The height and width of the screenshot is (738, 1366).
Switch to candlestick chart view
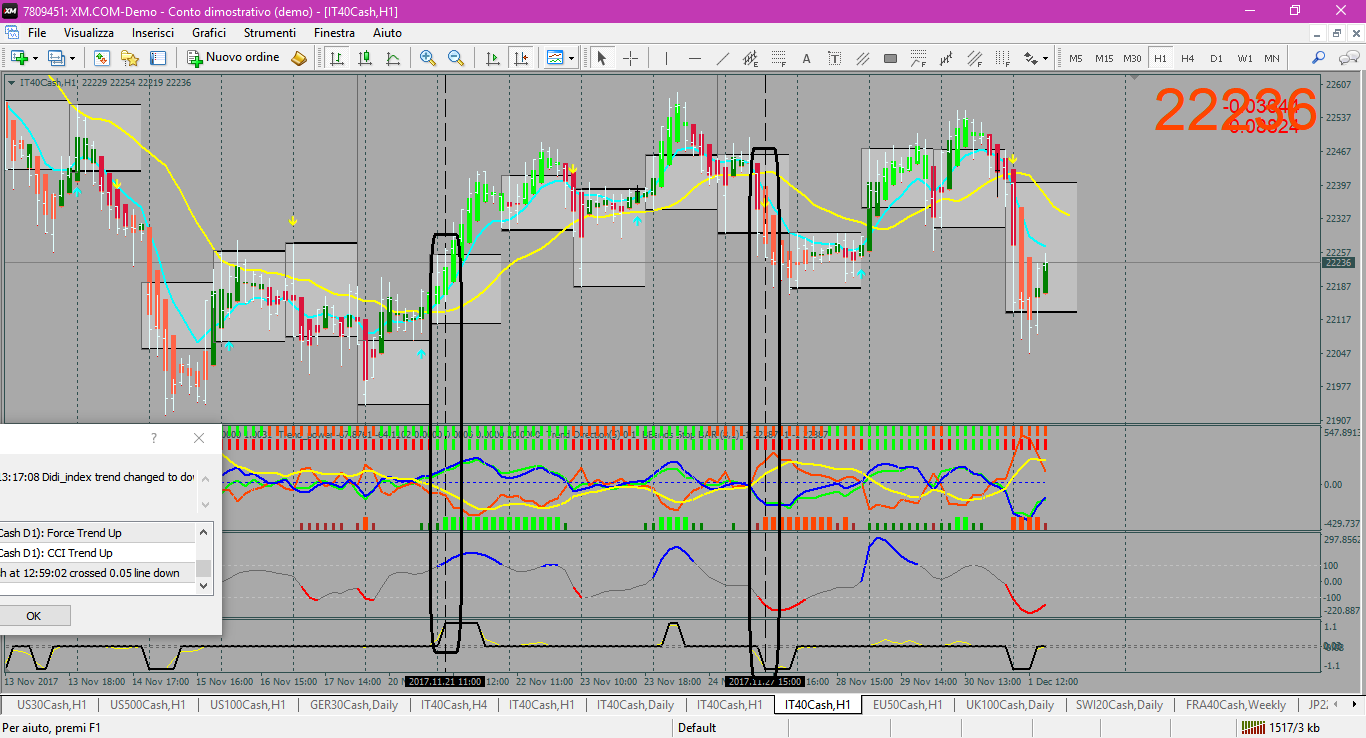tap(365, 58)
